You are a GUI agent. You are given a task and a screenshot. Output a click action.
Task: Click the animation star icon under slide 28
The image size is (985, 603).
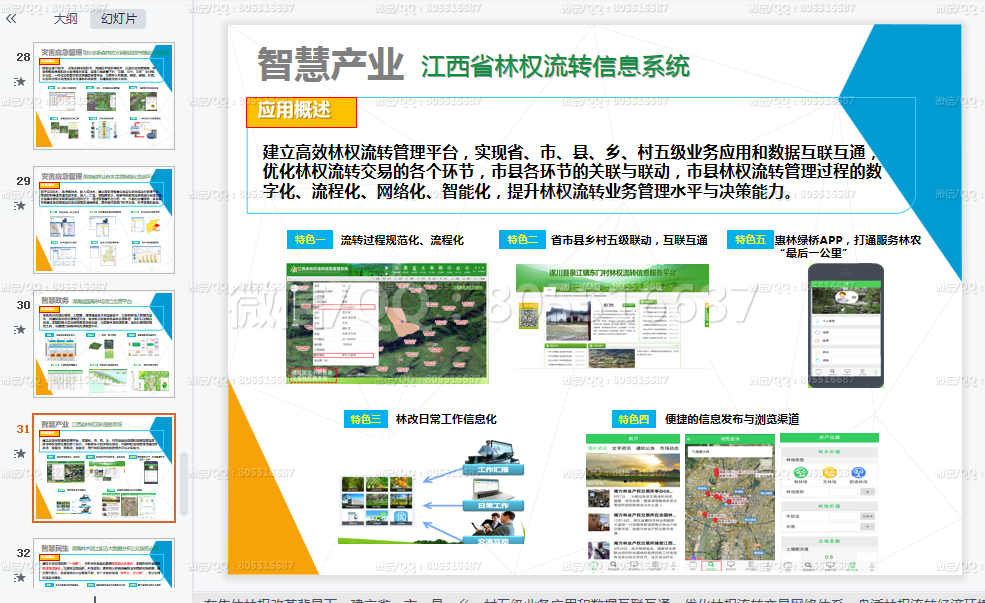(20, 82)
